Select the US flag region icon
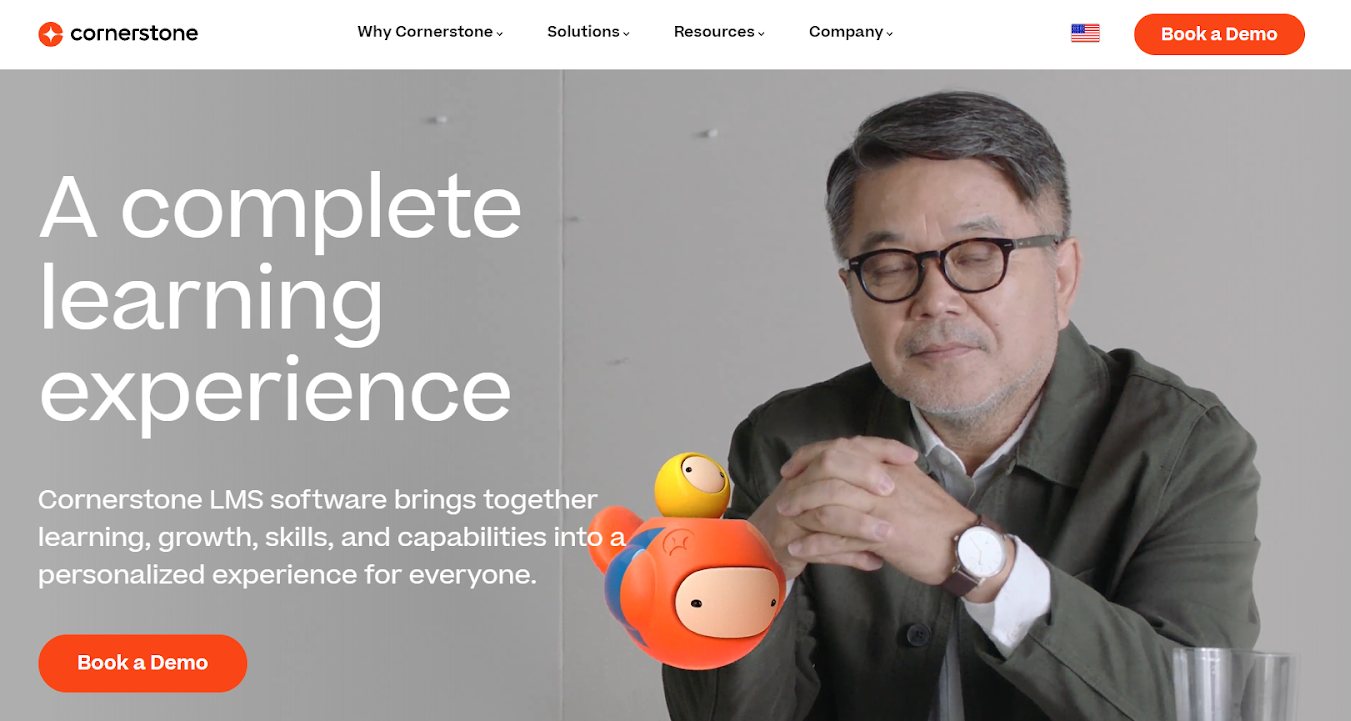1351x721 pixels. pyautogui.click(x=1085, y=33)
